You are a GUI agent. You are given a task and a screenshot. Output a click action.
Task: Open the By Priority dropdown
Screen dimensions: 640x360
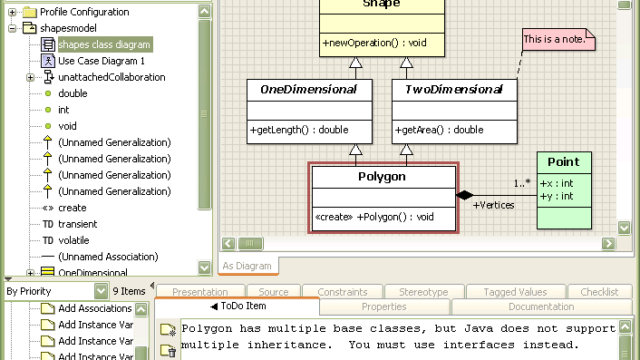pyautogui.click(x=100, y=291)
